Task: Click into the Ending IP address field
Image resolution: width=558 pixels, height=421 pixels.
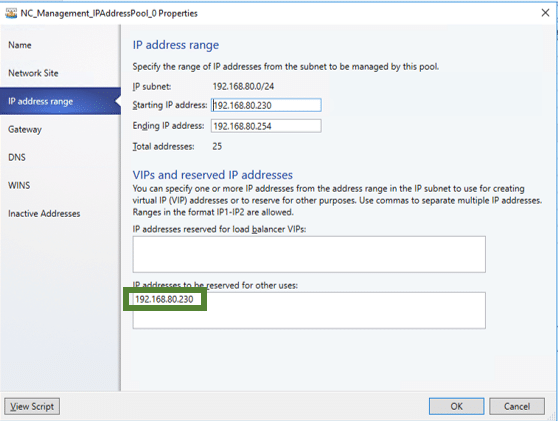Action: pyautogui.click(x=266, y=126)
